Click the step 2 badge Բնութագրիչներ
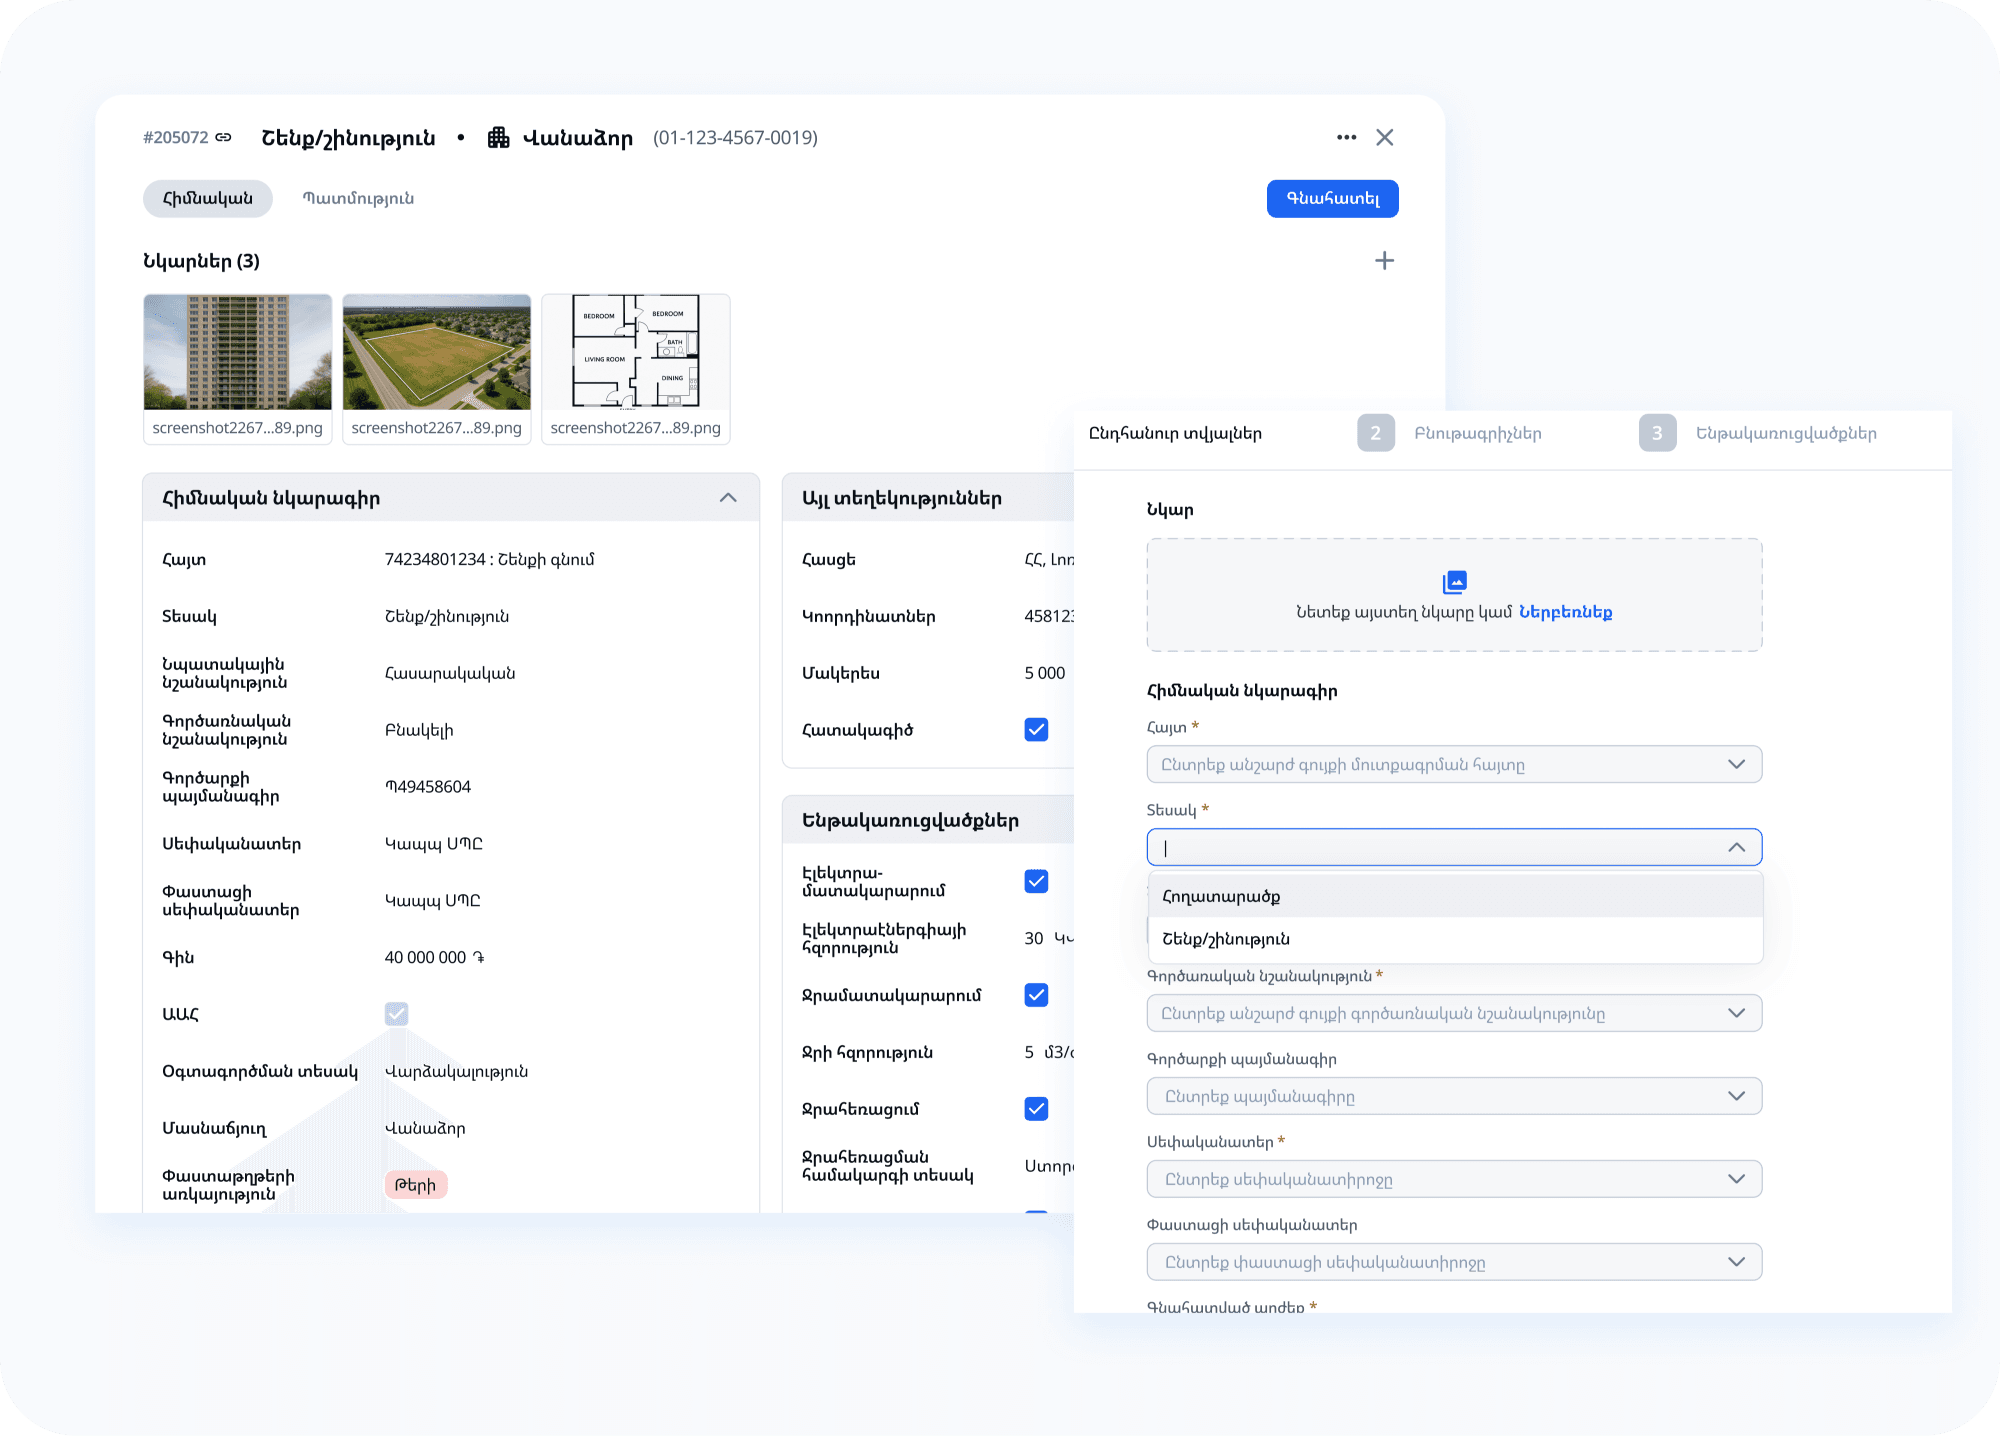This screenshot has width=2000, height=1436. (1375, 433)
